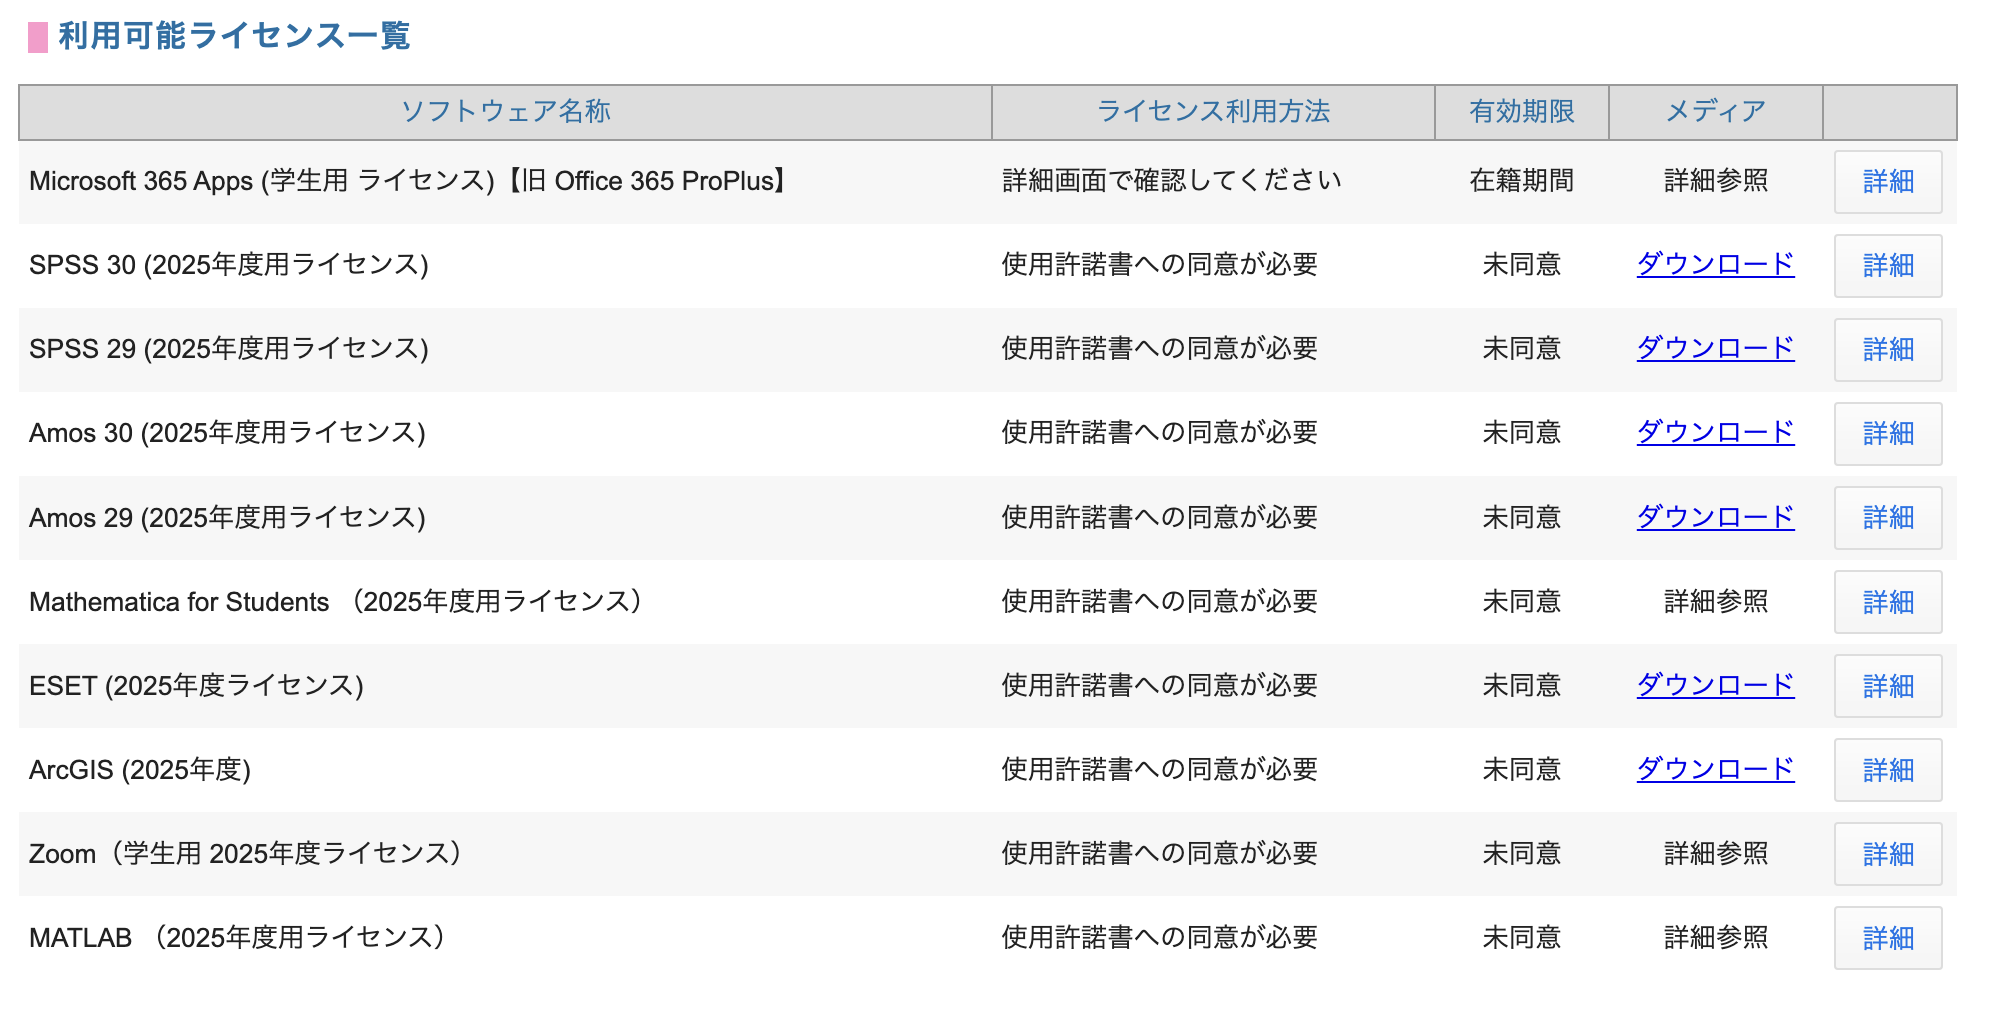Click 詳細参照 in the Zoom row
The width and height of the screenshot is (2010, 1012).
click(x=1716, y=854)
